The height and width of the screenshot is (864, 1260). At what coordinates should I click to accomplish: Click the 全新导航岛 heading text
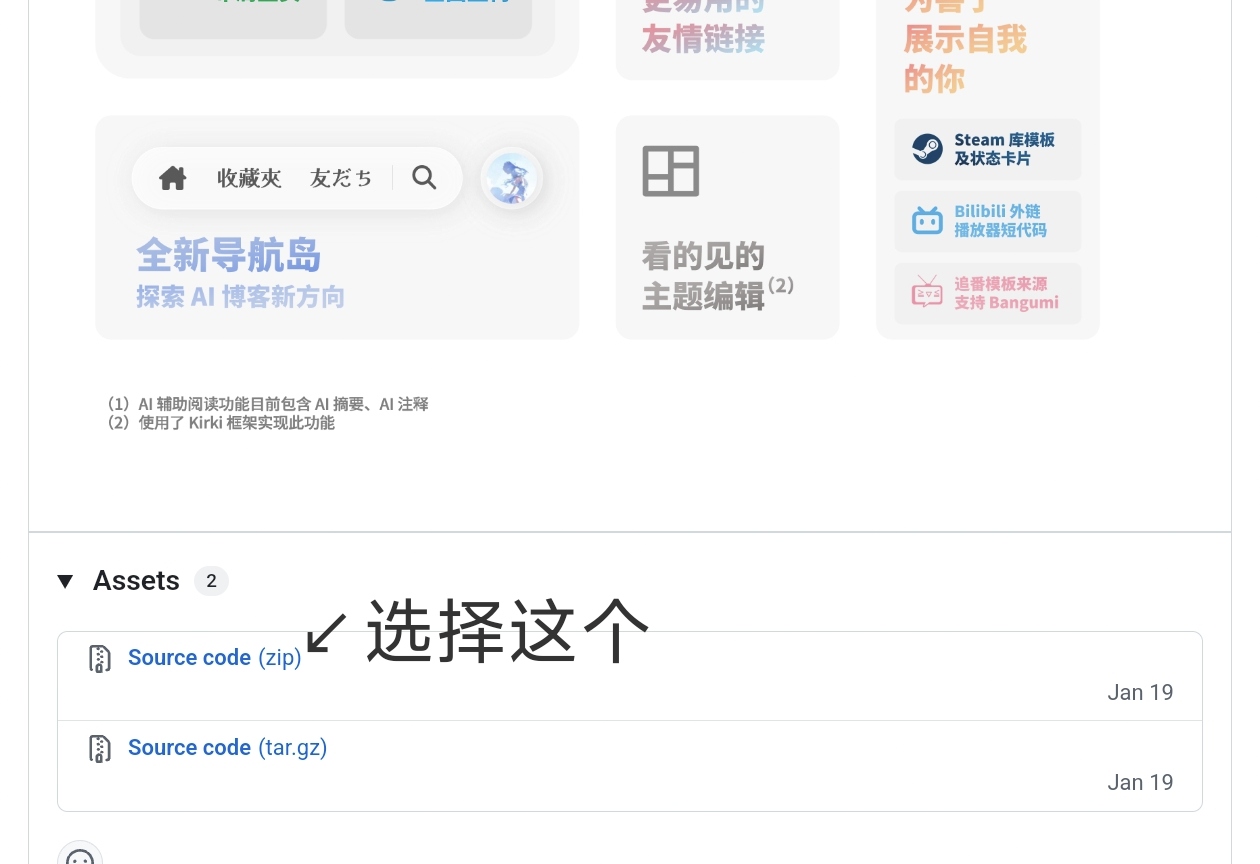pyautogui.click(x=229, y=256)
